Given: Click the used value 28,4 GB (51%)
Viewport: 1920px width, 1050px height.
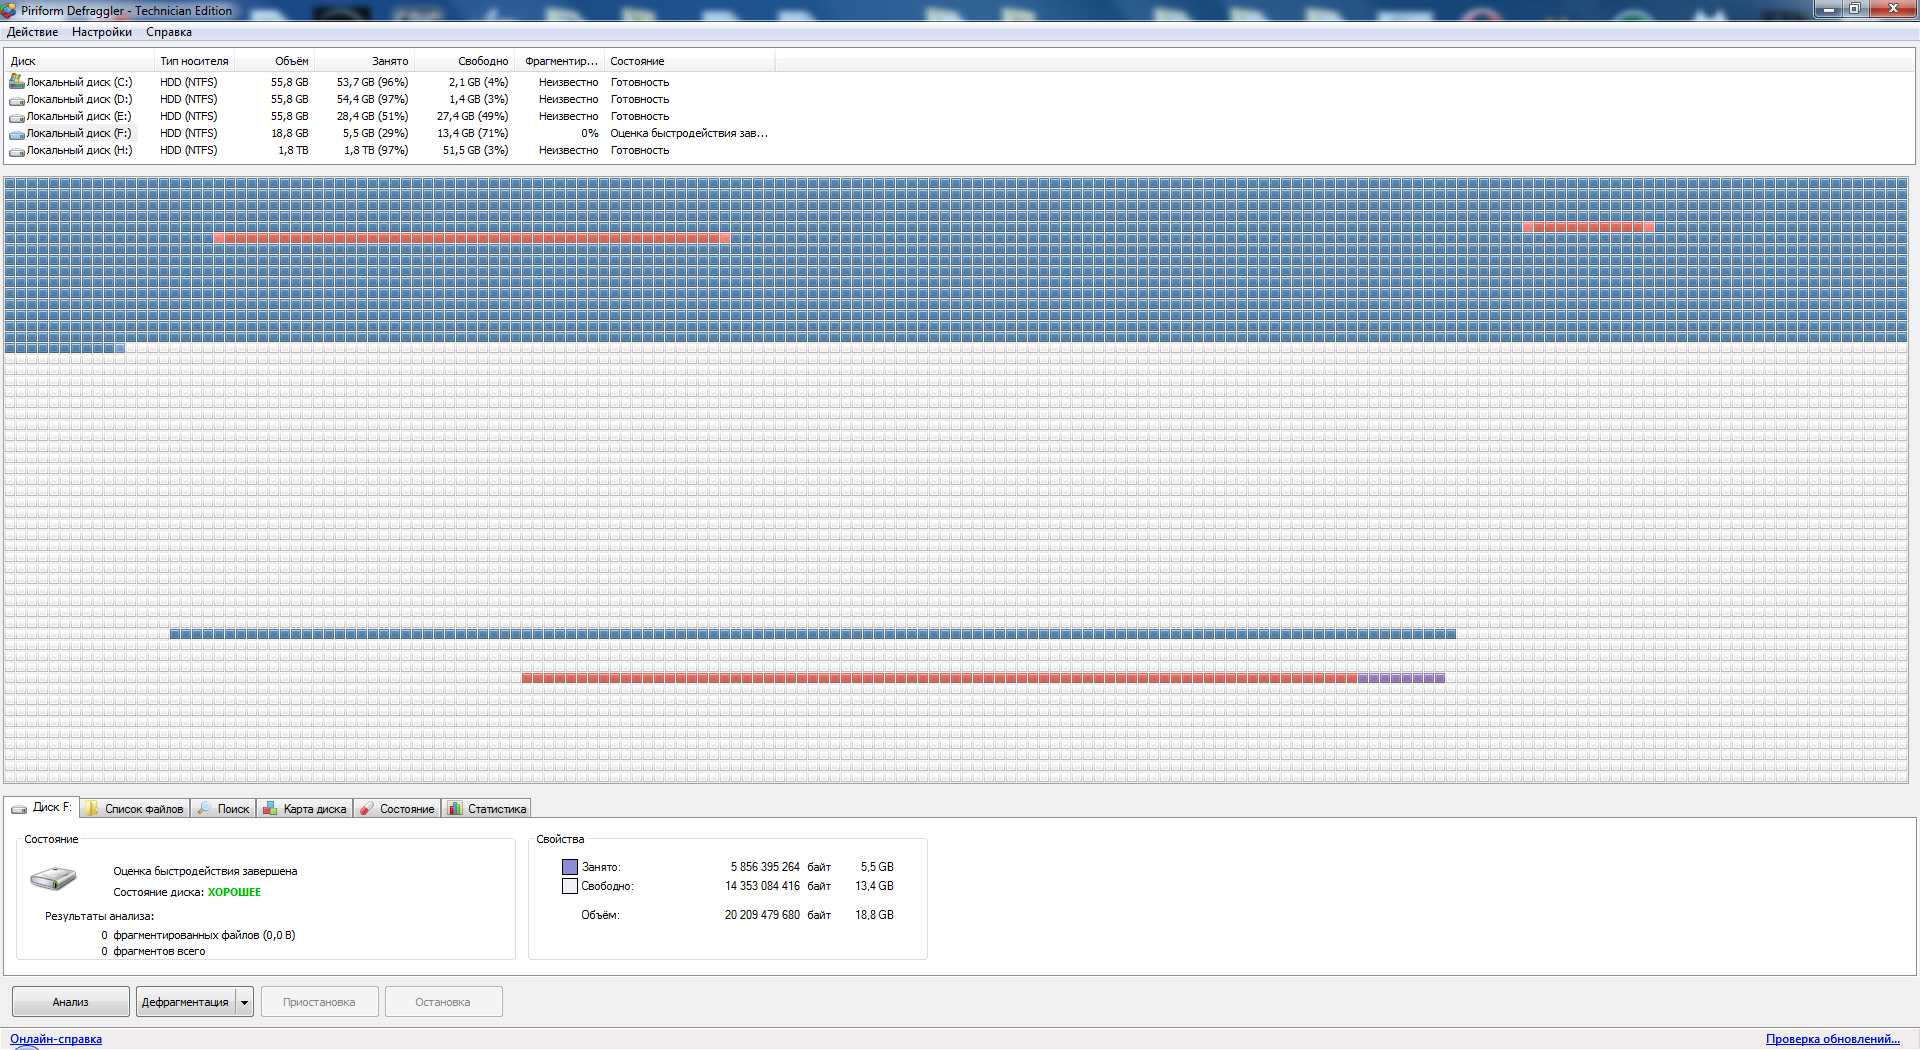Looking at the screenshot, I should pyautogui.click(x=372, y=116).
